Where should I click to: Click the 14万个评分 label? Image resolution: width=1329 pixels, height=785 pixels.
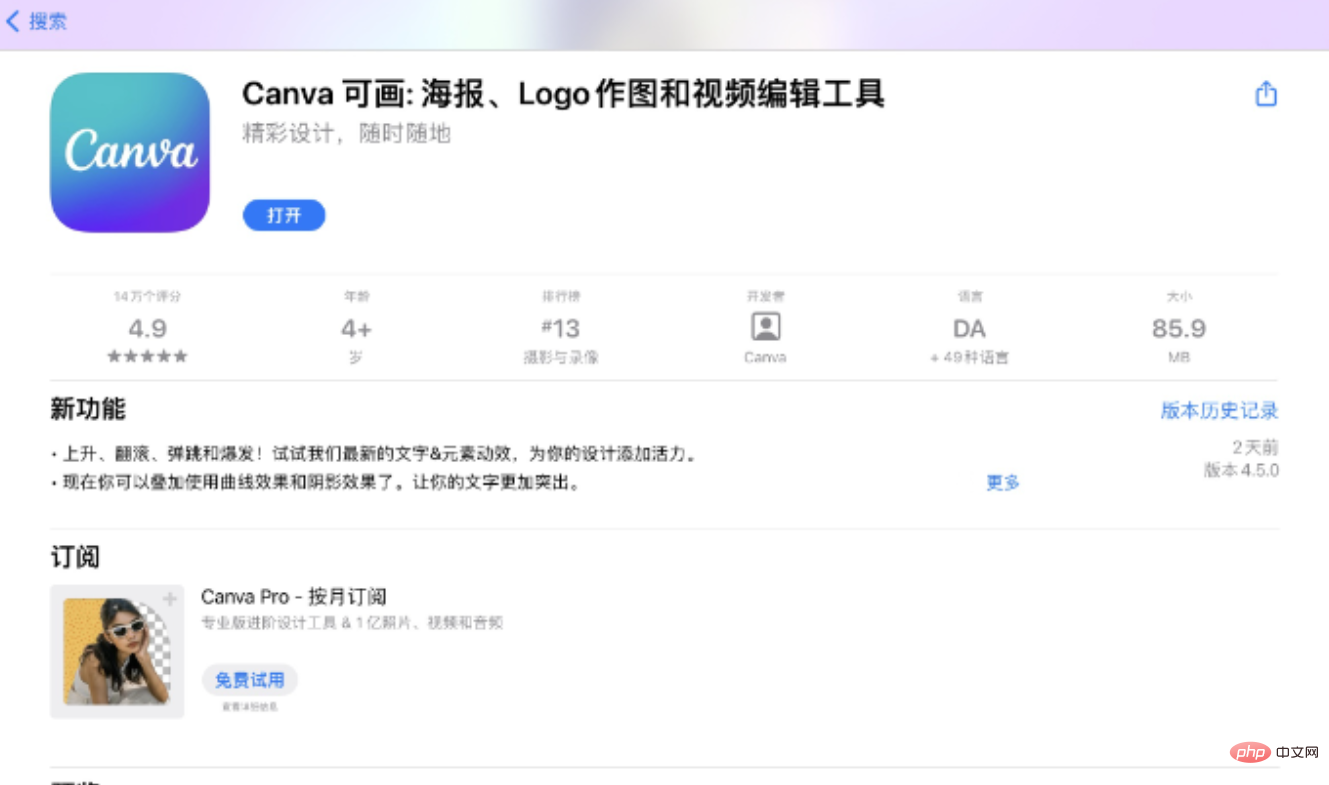(x=147, y=297)
